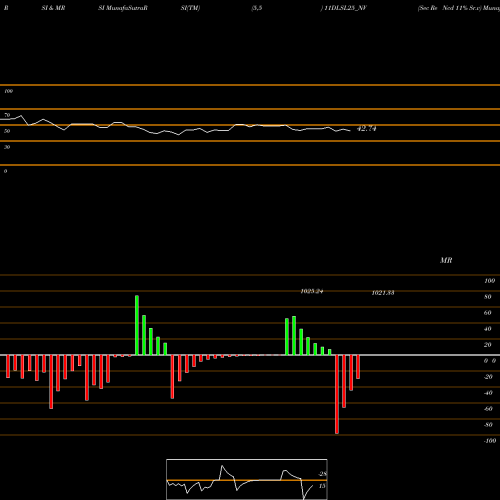This screenshot has width=500, height=500.
Task: Click the MR axis -100 label
Action: point(490,441)
